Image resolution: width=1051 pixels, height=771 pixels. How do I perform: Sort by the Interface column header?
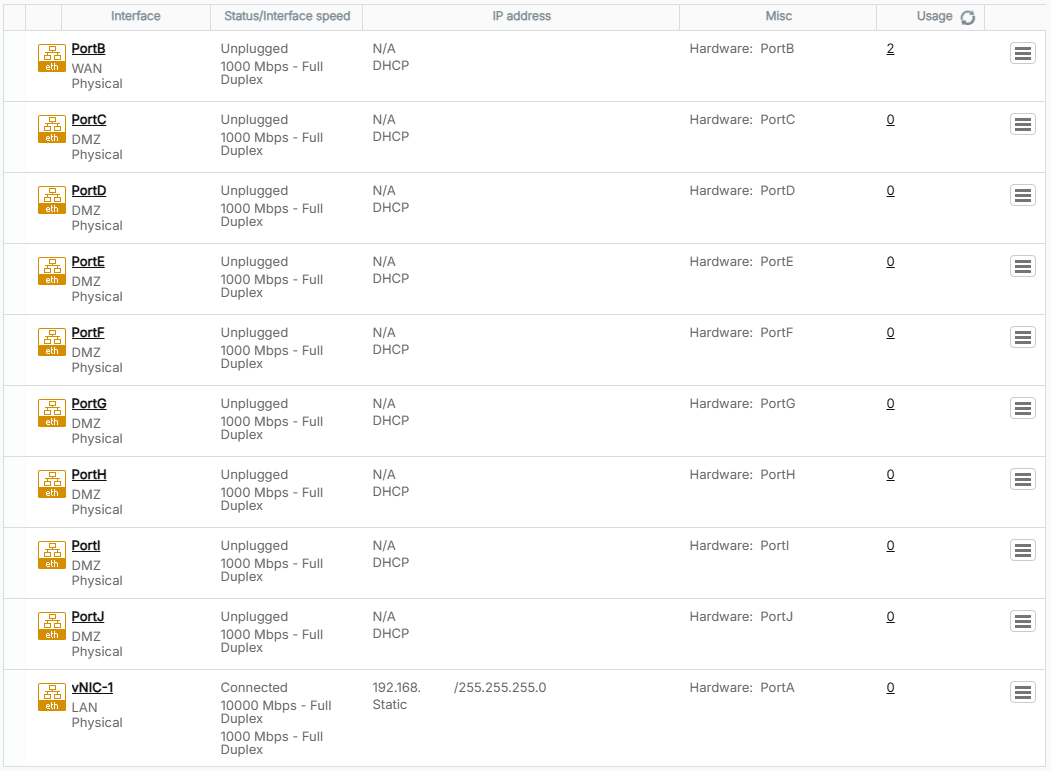[x=136, y=17]
